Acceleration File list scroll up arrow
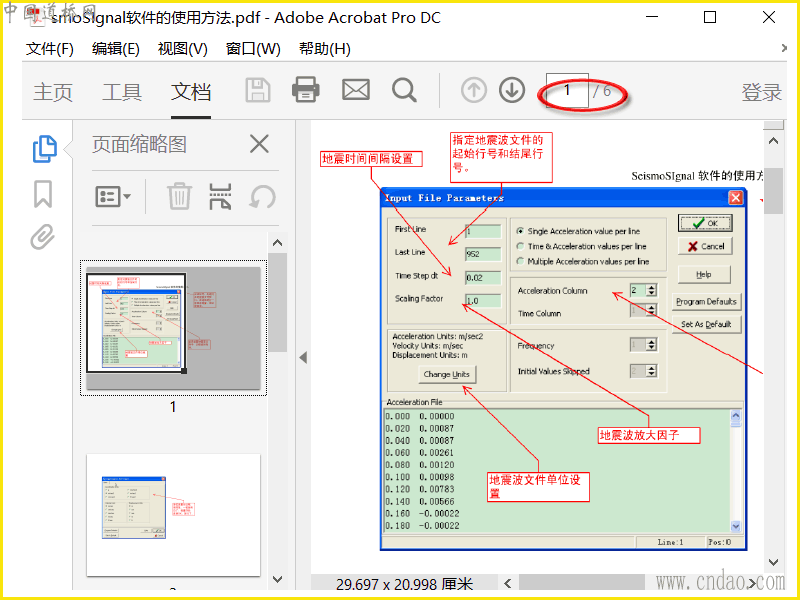800x600 pixels. pos(735,416)
